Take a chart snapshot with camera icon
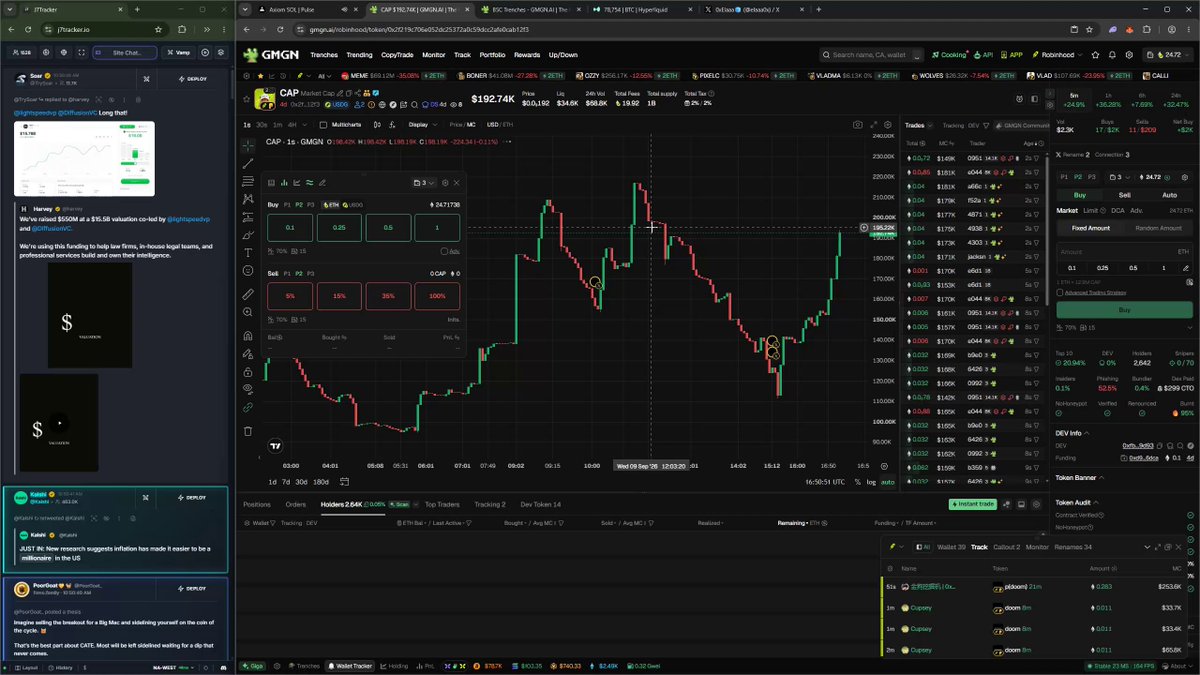The width and height of the screenshot is (1200, 675). coord(858,125)
